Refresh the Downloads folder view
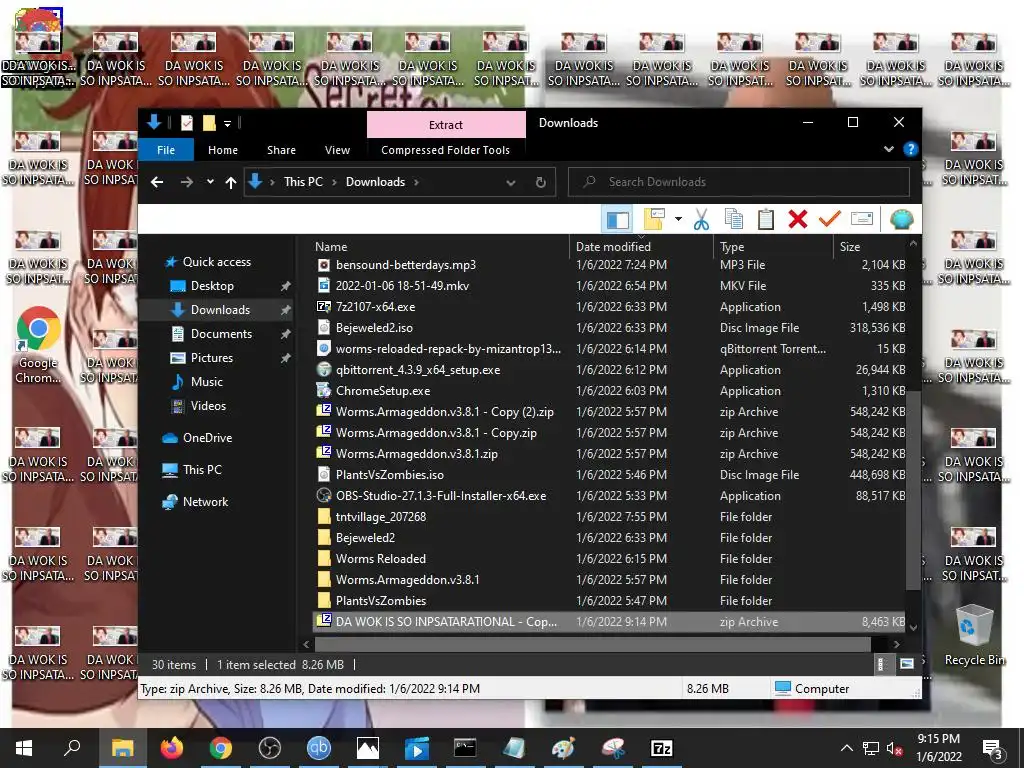This screenshot has height=768, width=1024. pyautogui.click(x=541, y=182)
